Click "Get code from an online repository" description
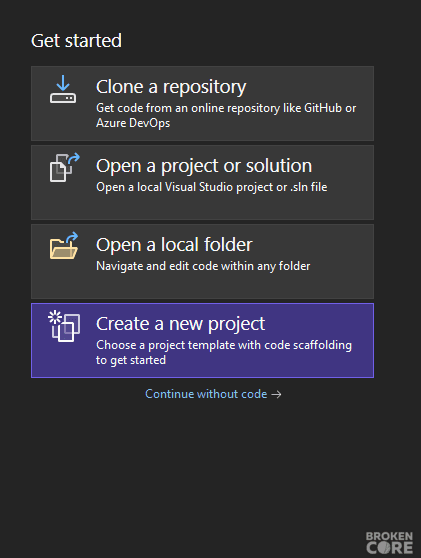421x558 pixels. [226, 115]
